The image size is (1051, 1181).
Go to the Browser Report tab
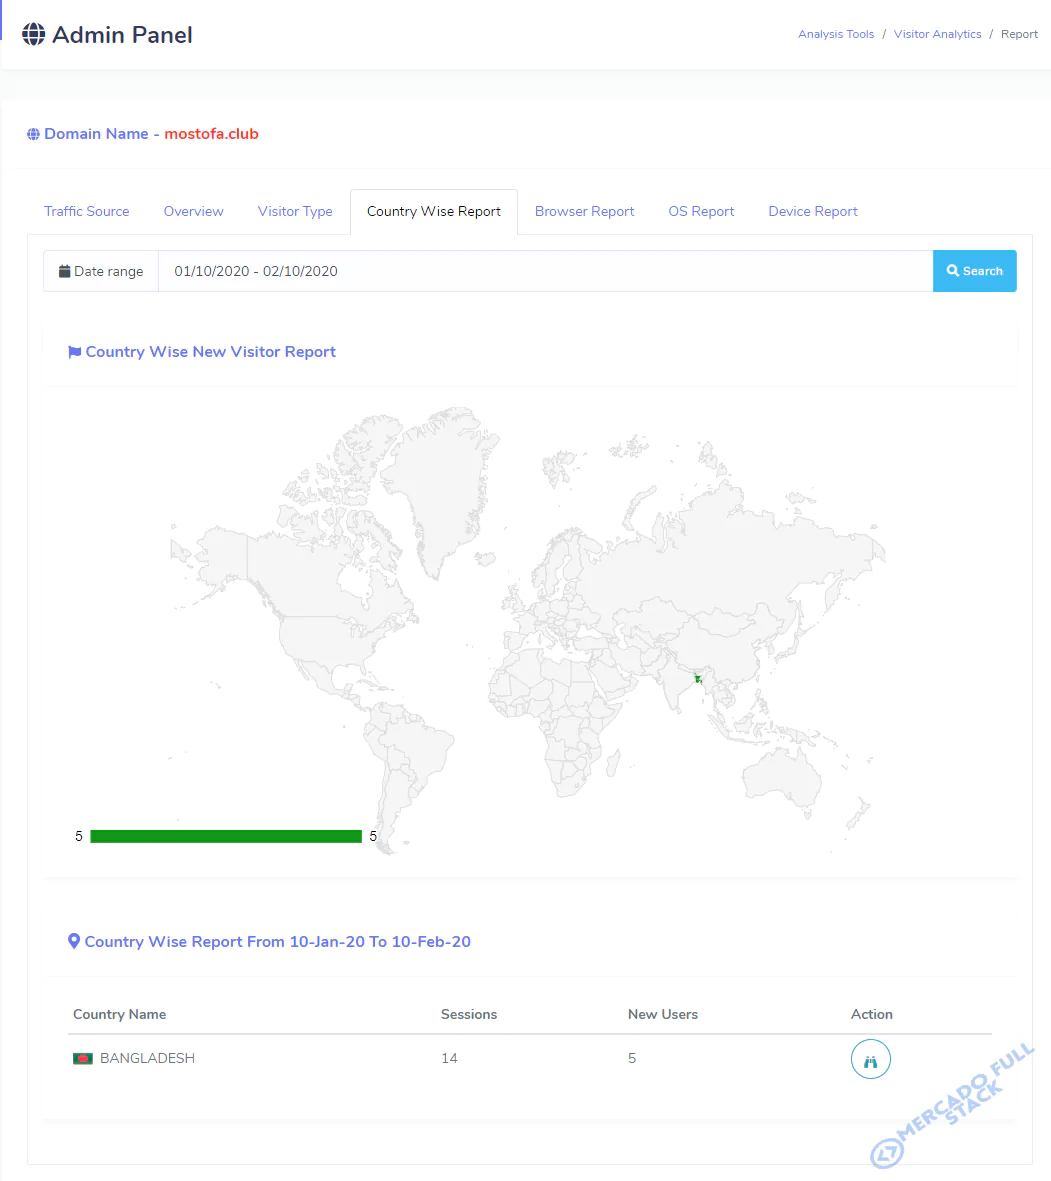click(585, 212)
